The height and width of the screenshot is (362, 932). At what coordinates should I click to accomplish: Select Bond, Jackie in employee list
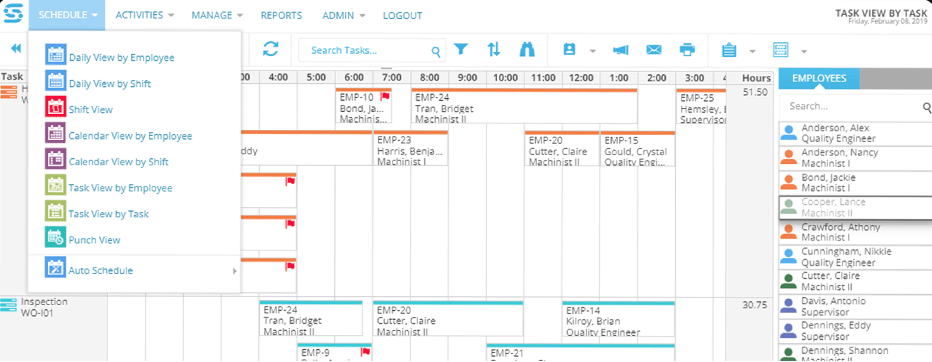855,182
